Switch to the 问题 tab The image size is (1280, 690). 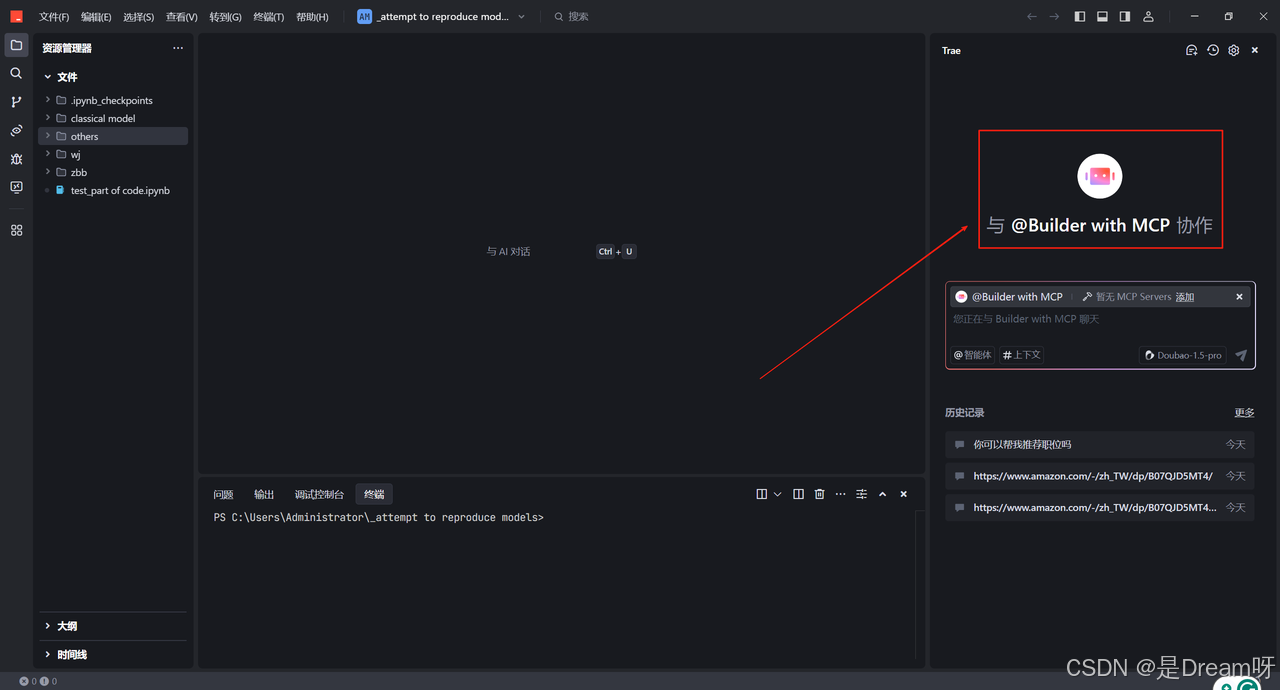point(223,494)
